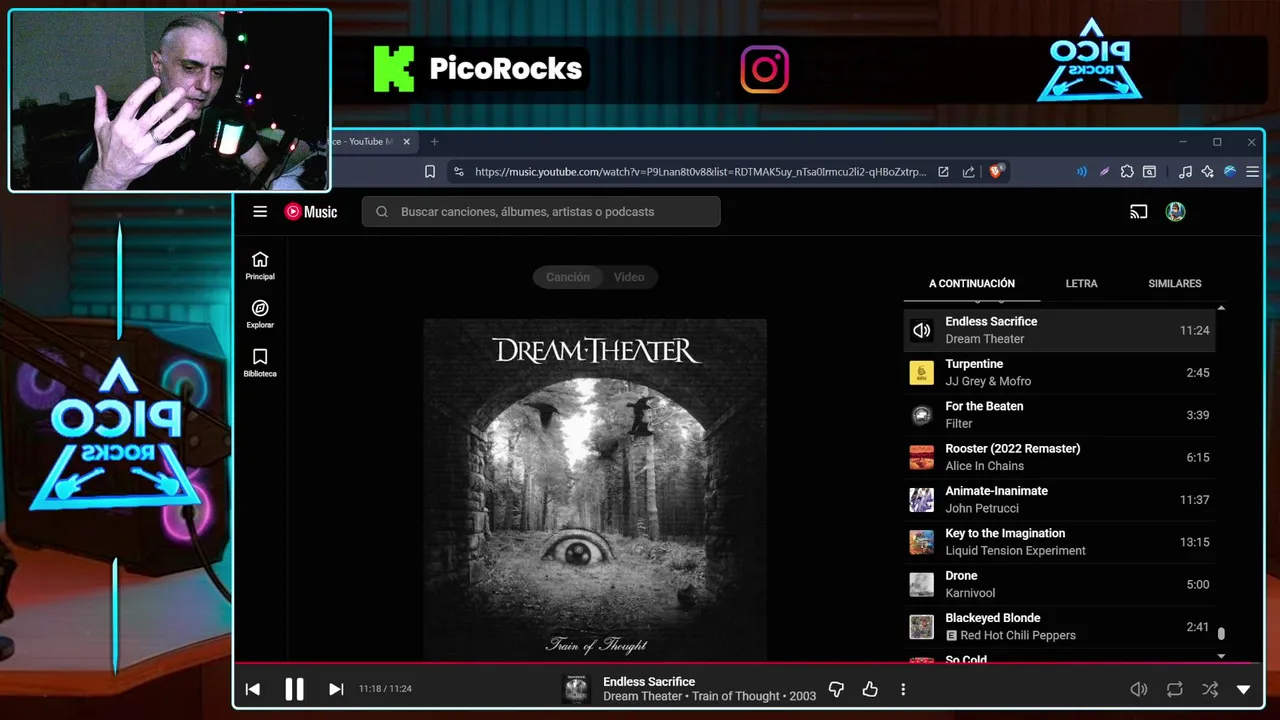This screenshot has width=1280, height=720.
Task: Open site settings icon beside the URL
Action: pos(459,172)
